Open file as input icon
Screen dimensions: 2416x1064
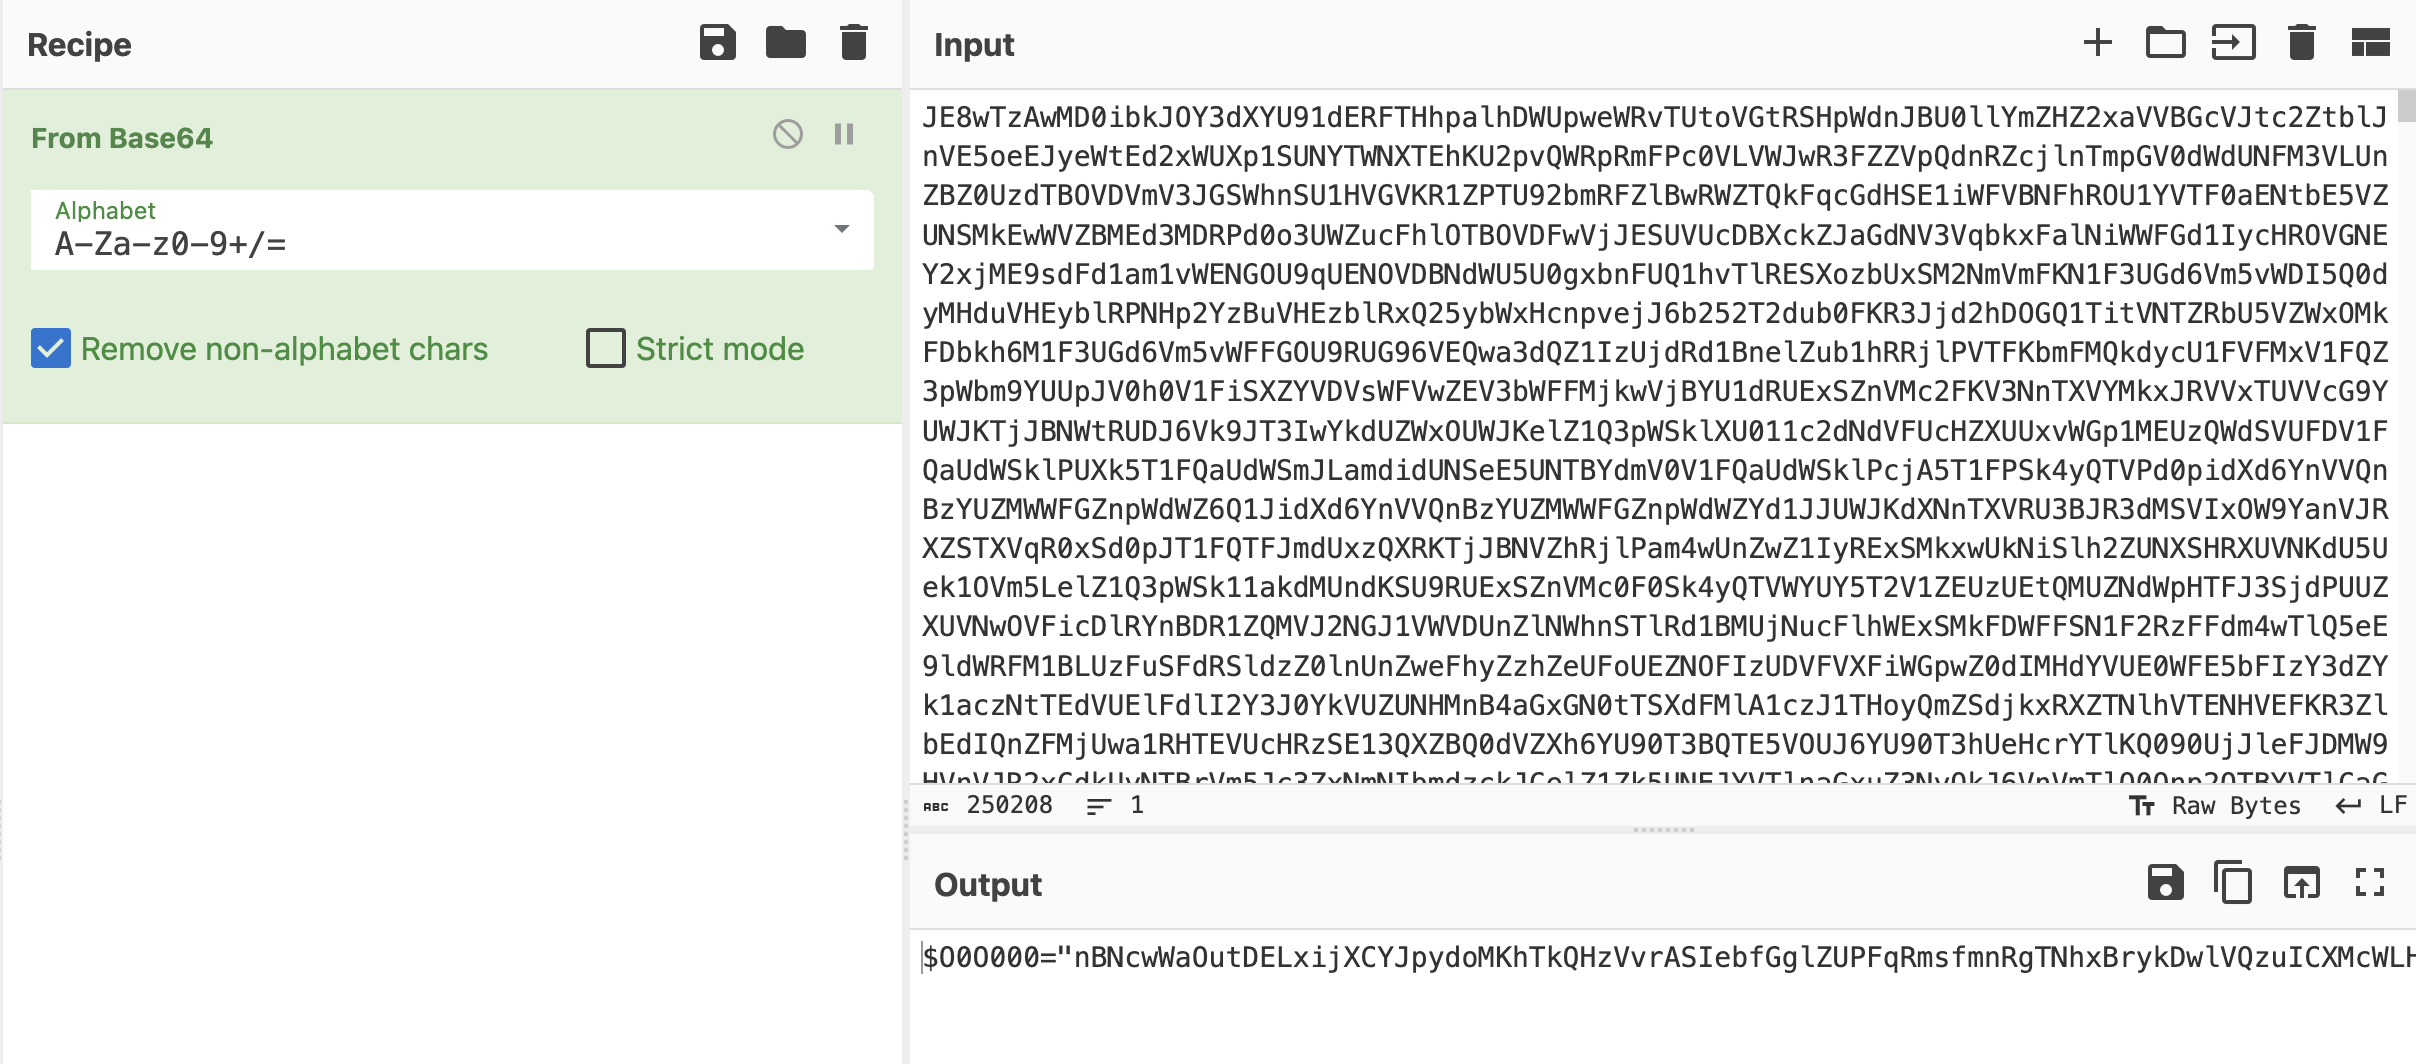2233,43
